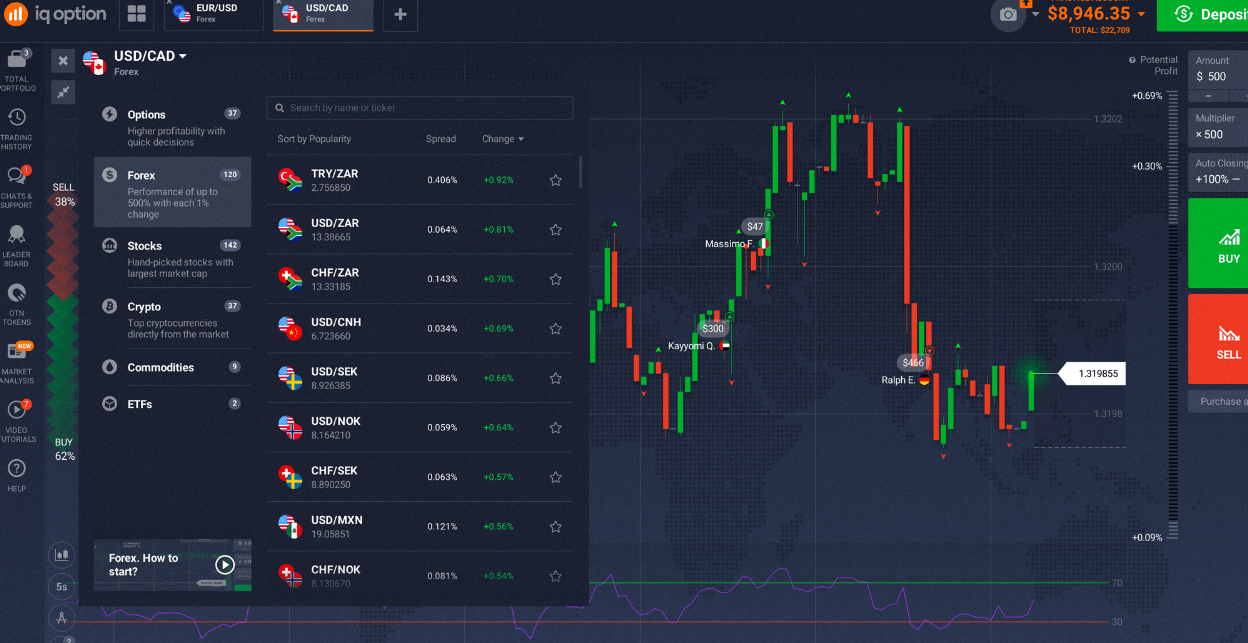Select the Commodities category
Screen dimensions: 1248x643
[172, 367]
